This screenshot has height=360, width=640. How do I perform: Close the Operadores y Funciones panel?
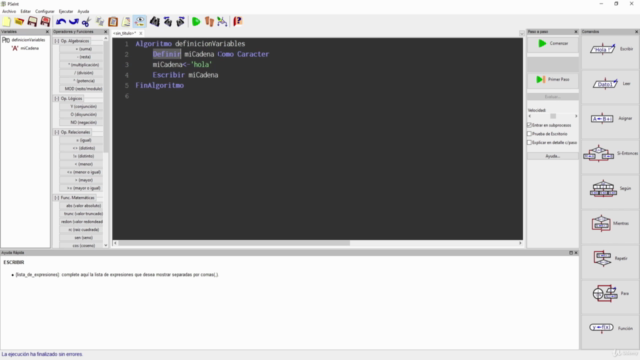coord(106,32)
